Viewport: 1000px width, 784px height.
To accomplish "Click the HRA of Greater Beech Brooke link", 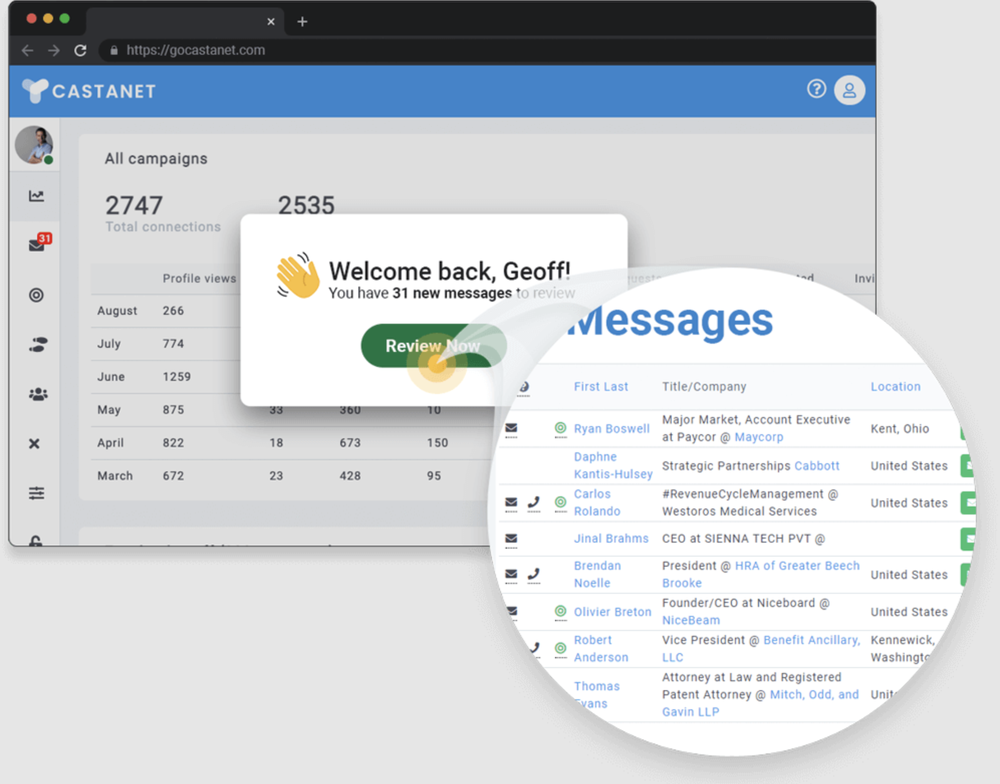I will tap(761, 574).
